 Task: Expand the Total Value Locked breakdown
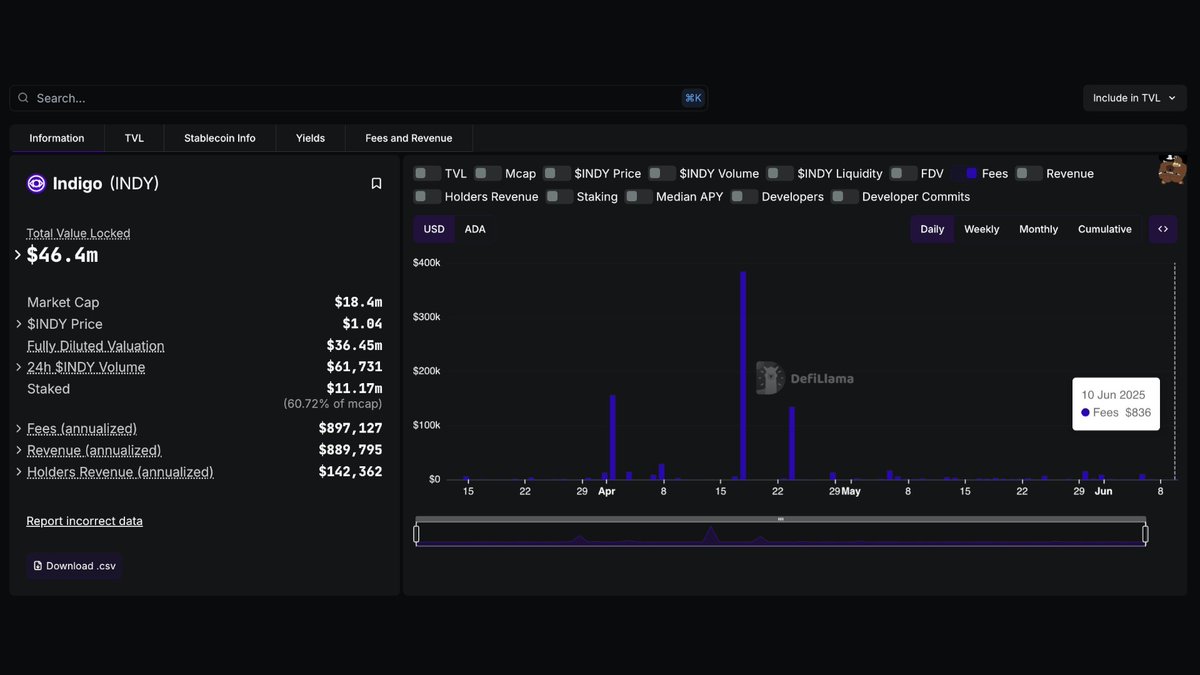click(x=18, y=255)
